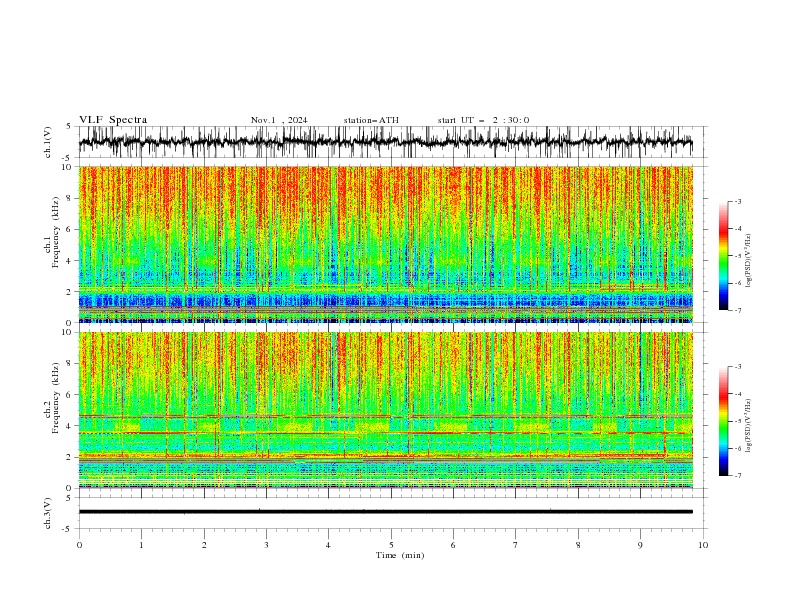Click the '6' kHz tick of ch.1 spectrogram

point(70,230)
